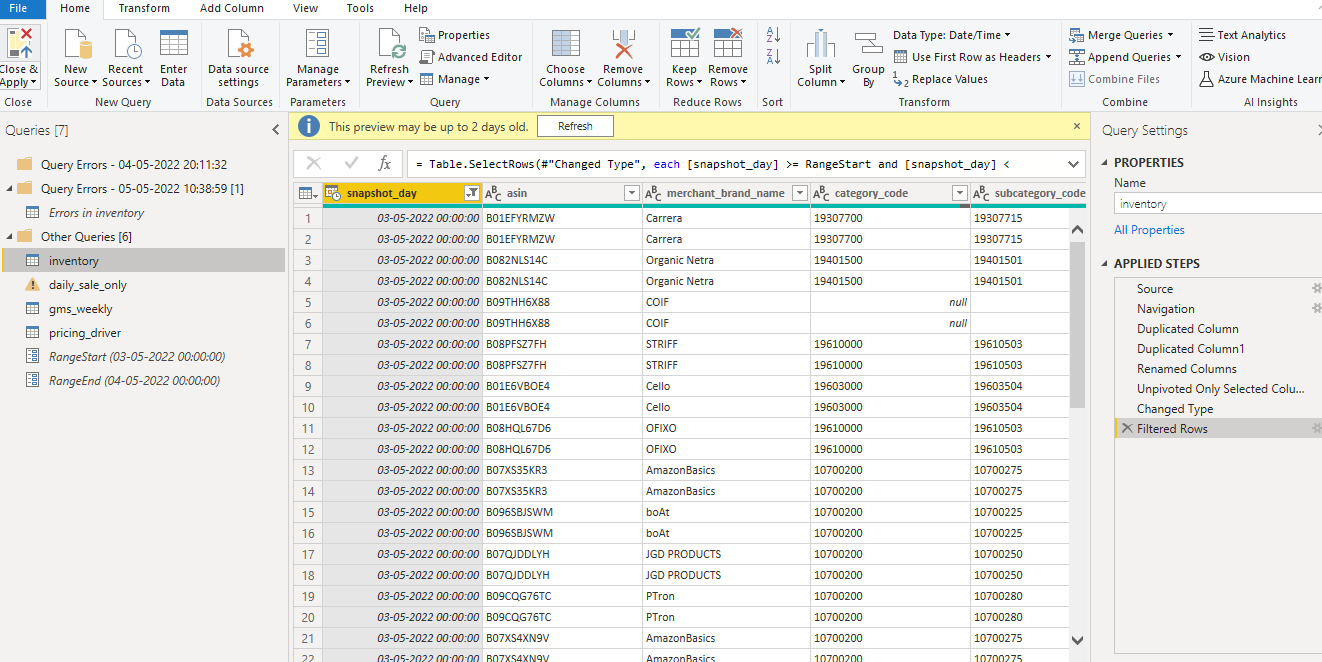Collapse the Other Queries folder

pyautogui.click(x=9, y=237)
